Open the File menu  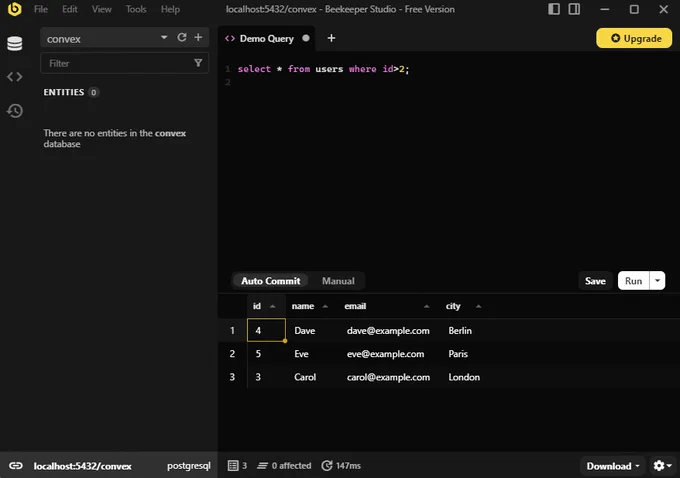(x=41, y=9)
